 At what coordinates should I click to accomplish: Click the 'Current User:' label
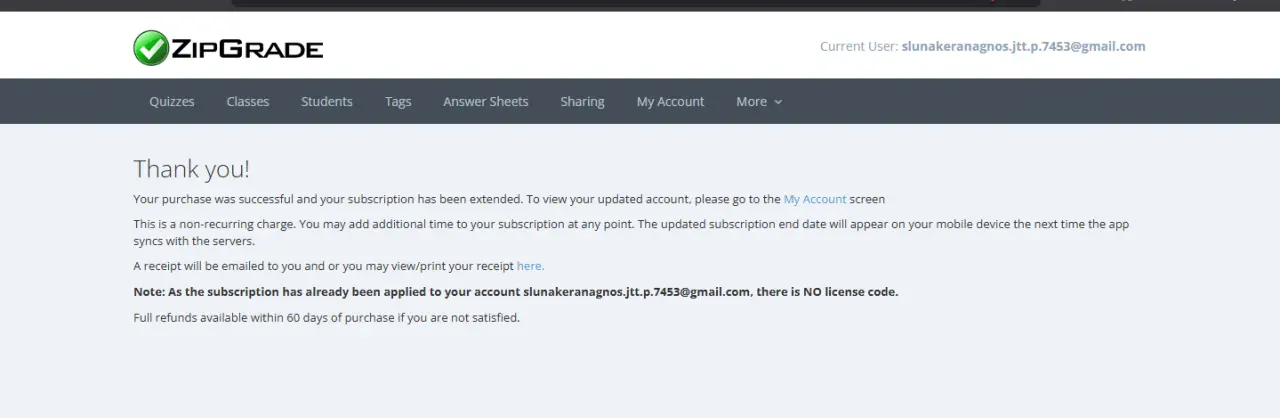pyautogui.click(x=859, y=46)
